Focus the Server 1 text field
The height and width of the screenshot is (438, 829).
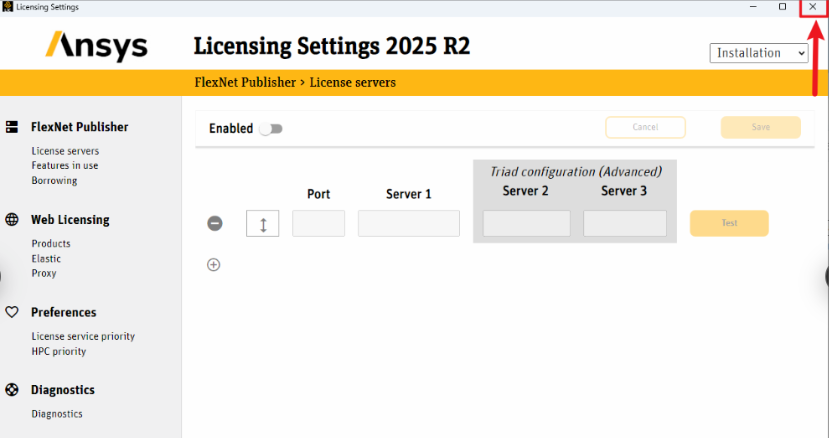[x=408, y=223]
